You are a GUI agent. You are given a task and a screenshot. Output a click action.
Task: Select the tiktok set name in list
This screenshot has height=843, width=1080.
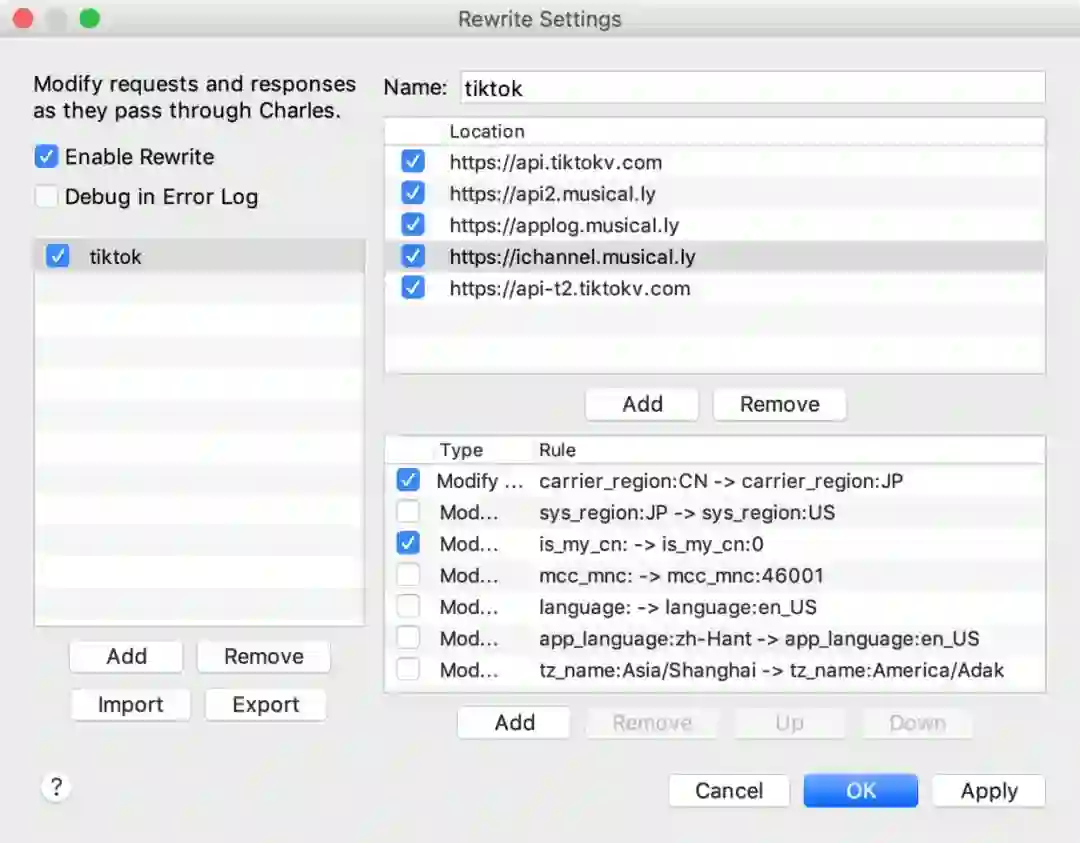point(115,257)
